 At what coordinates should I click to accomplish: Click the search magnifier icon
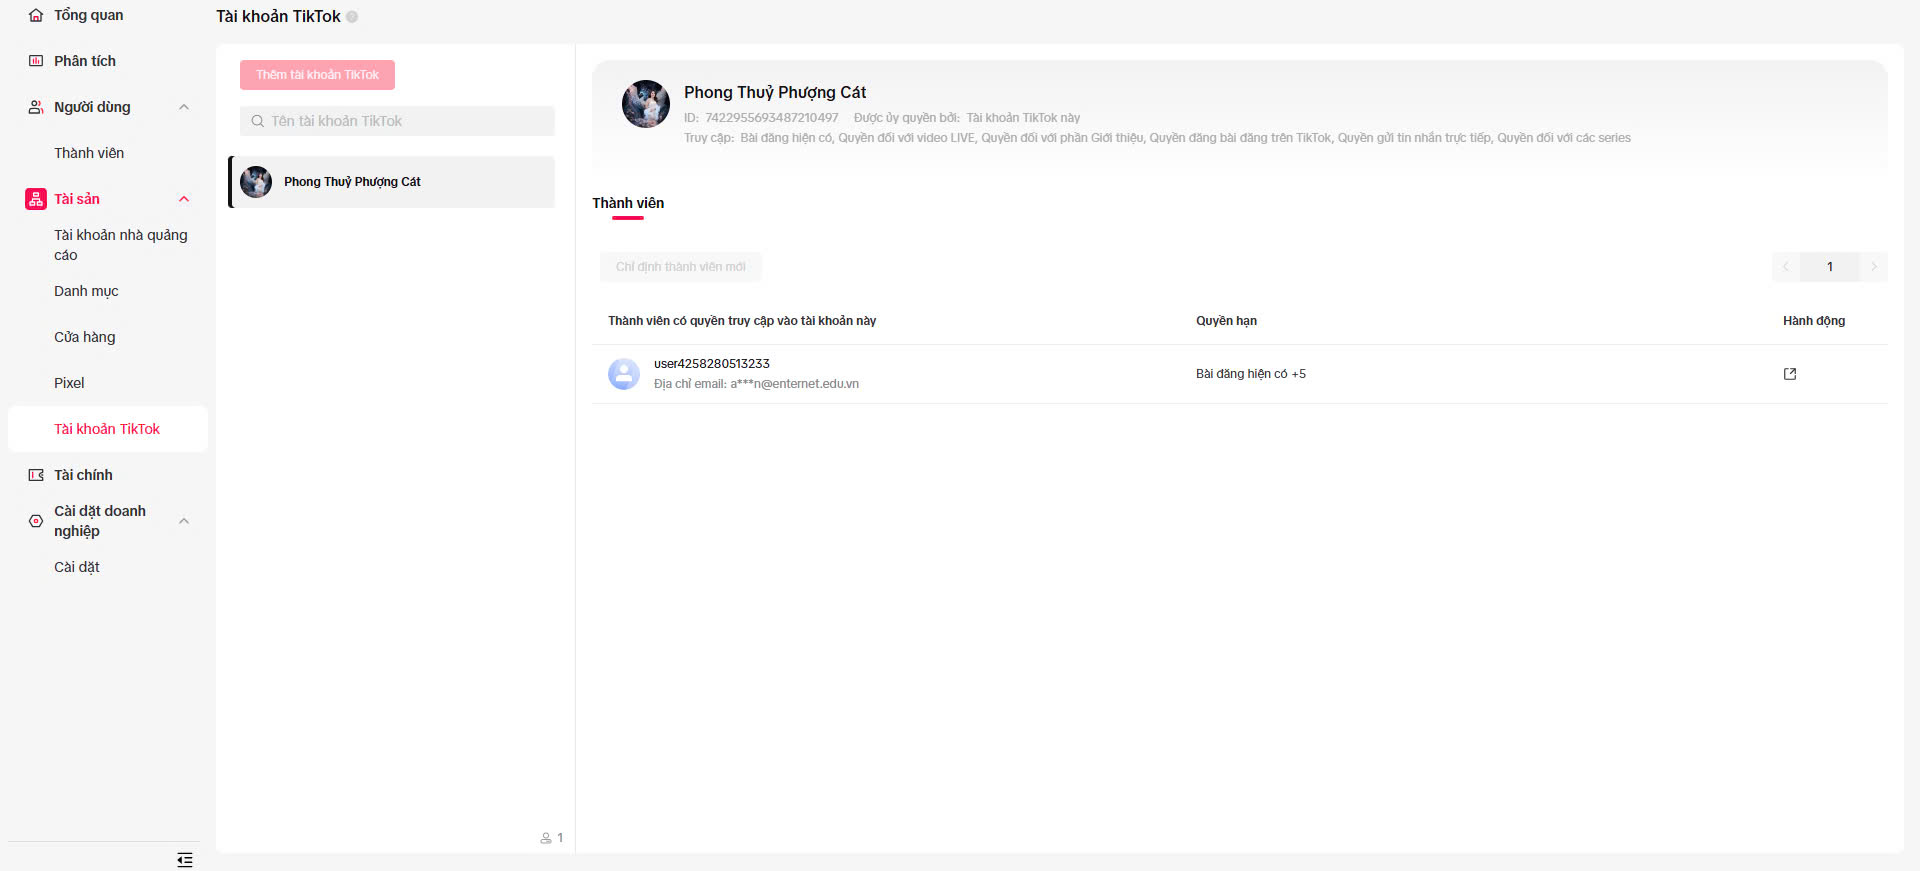[257, 121]
